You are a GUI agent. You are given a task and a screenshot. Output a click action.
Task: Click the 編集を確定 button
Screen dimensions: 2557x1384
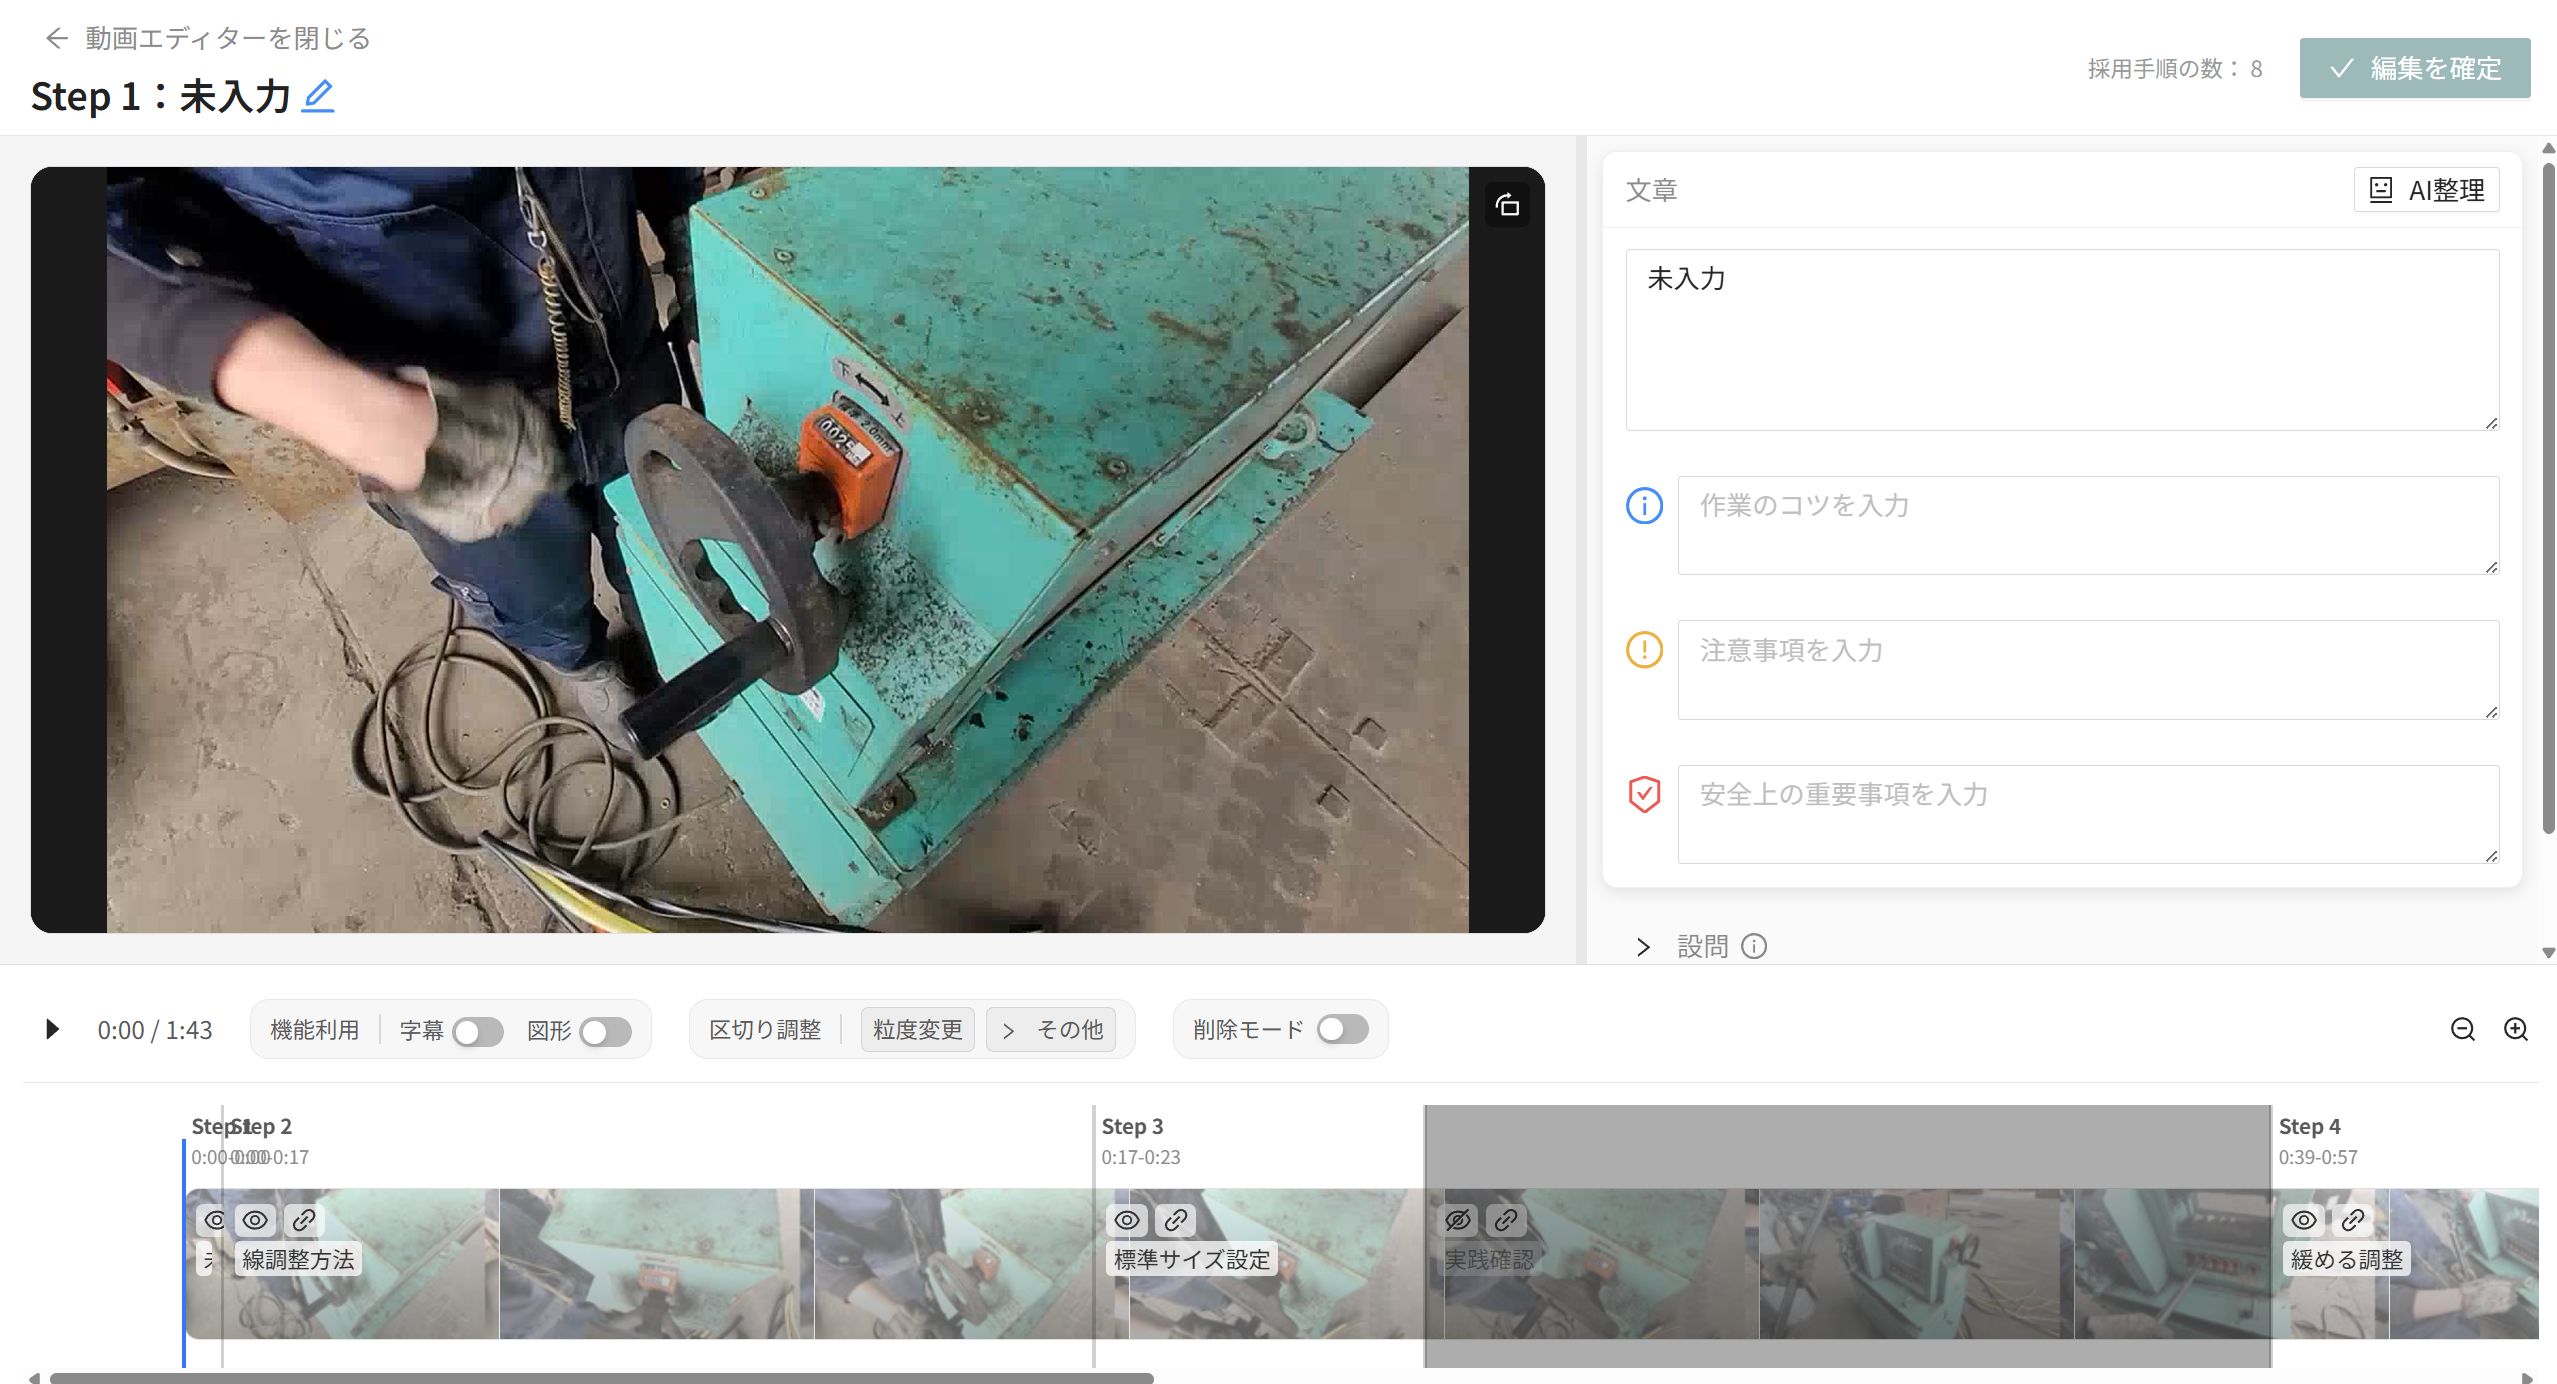(2414, 68)
